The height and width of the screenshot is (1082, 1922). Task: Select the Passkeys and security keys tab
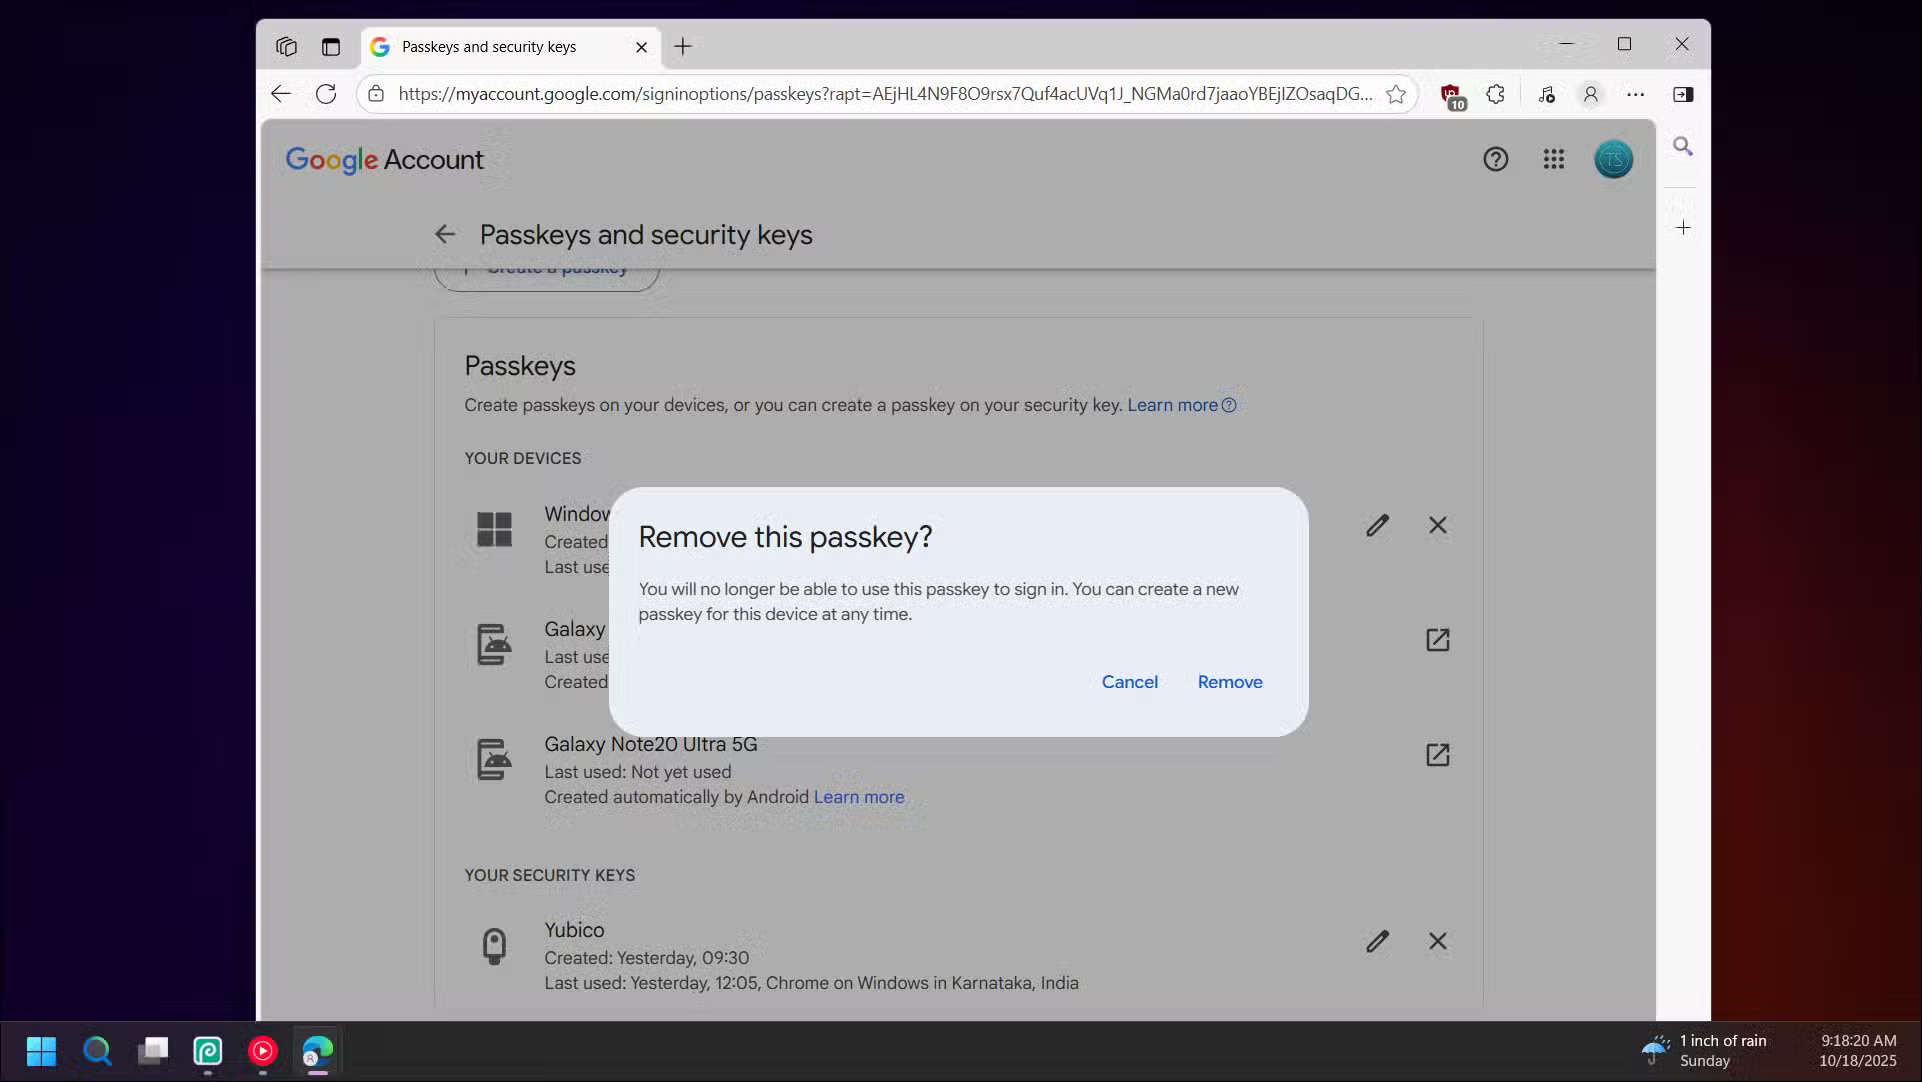pos(490,46)
